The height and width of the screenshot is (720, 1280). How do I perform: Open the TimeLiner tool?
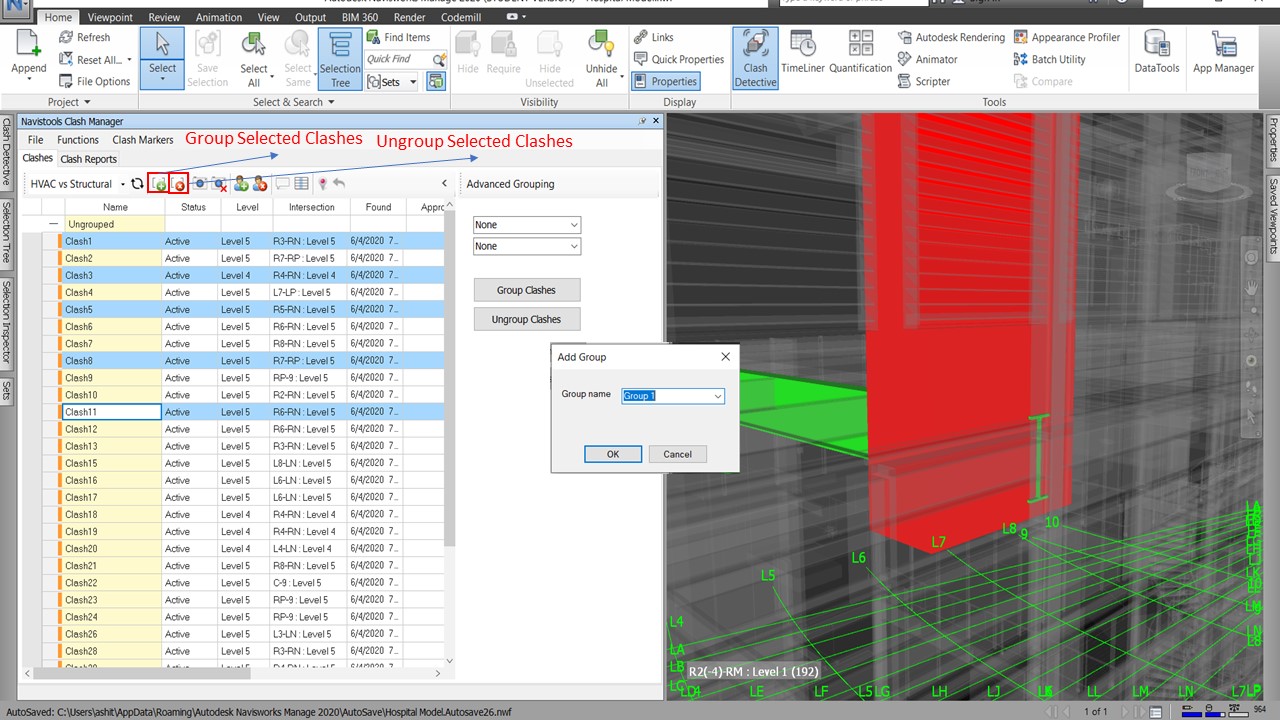[803, 53]
